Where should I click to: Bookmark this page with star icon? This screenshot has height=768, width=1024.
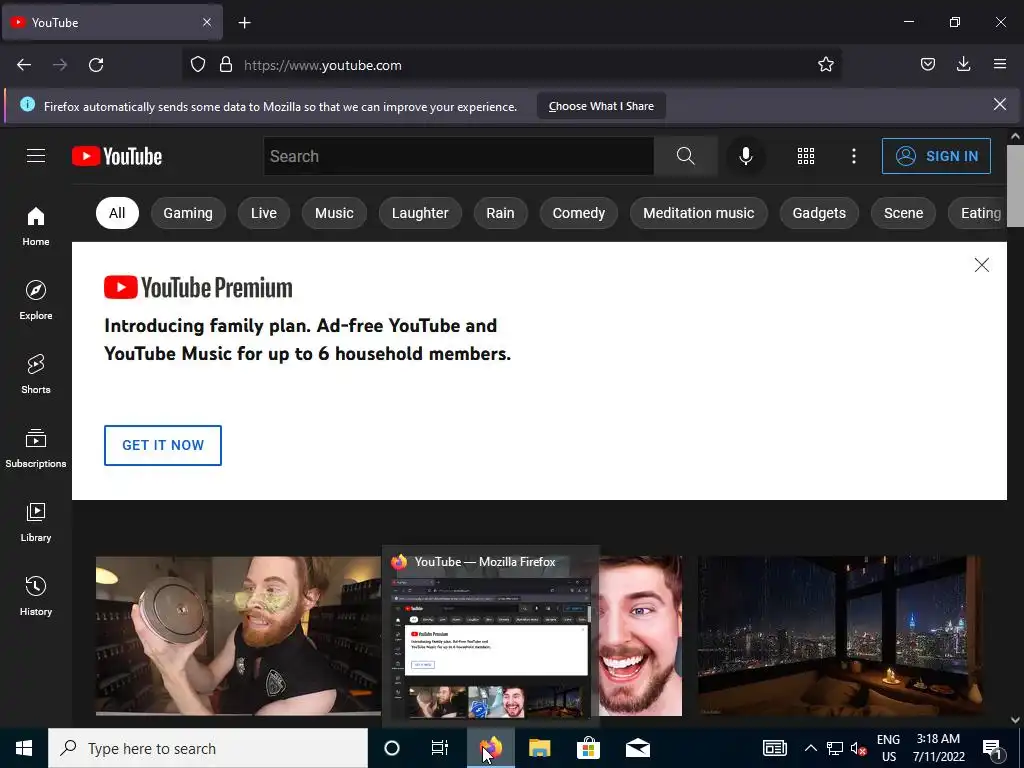coord(825,65)
